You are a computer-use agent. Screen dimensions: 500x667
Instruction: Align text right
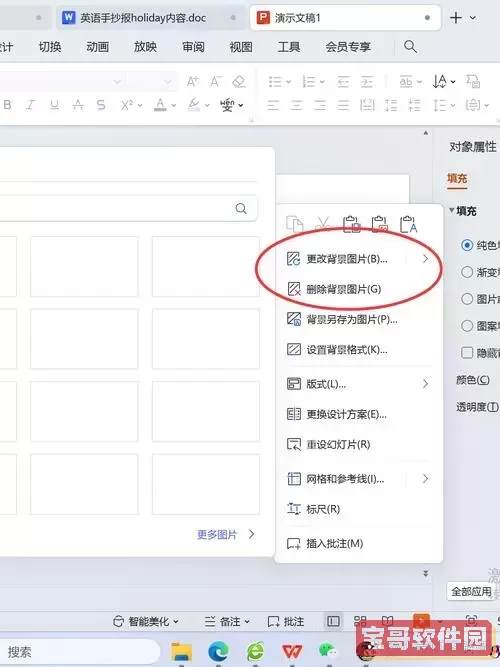(320, 105)
